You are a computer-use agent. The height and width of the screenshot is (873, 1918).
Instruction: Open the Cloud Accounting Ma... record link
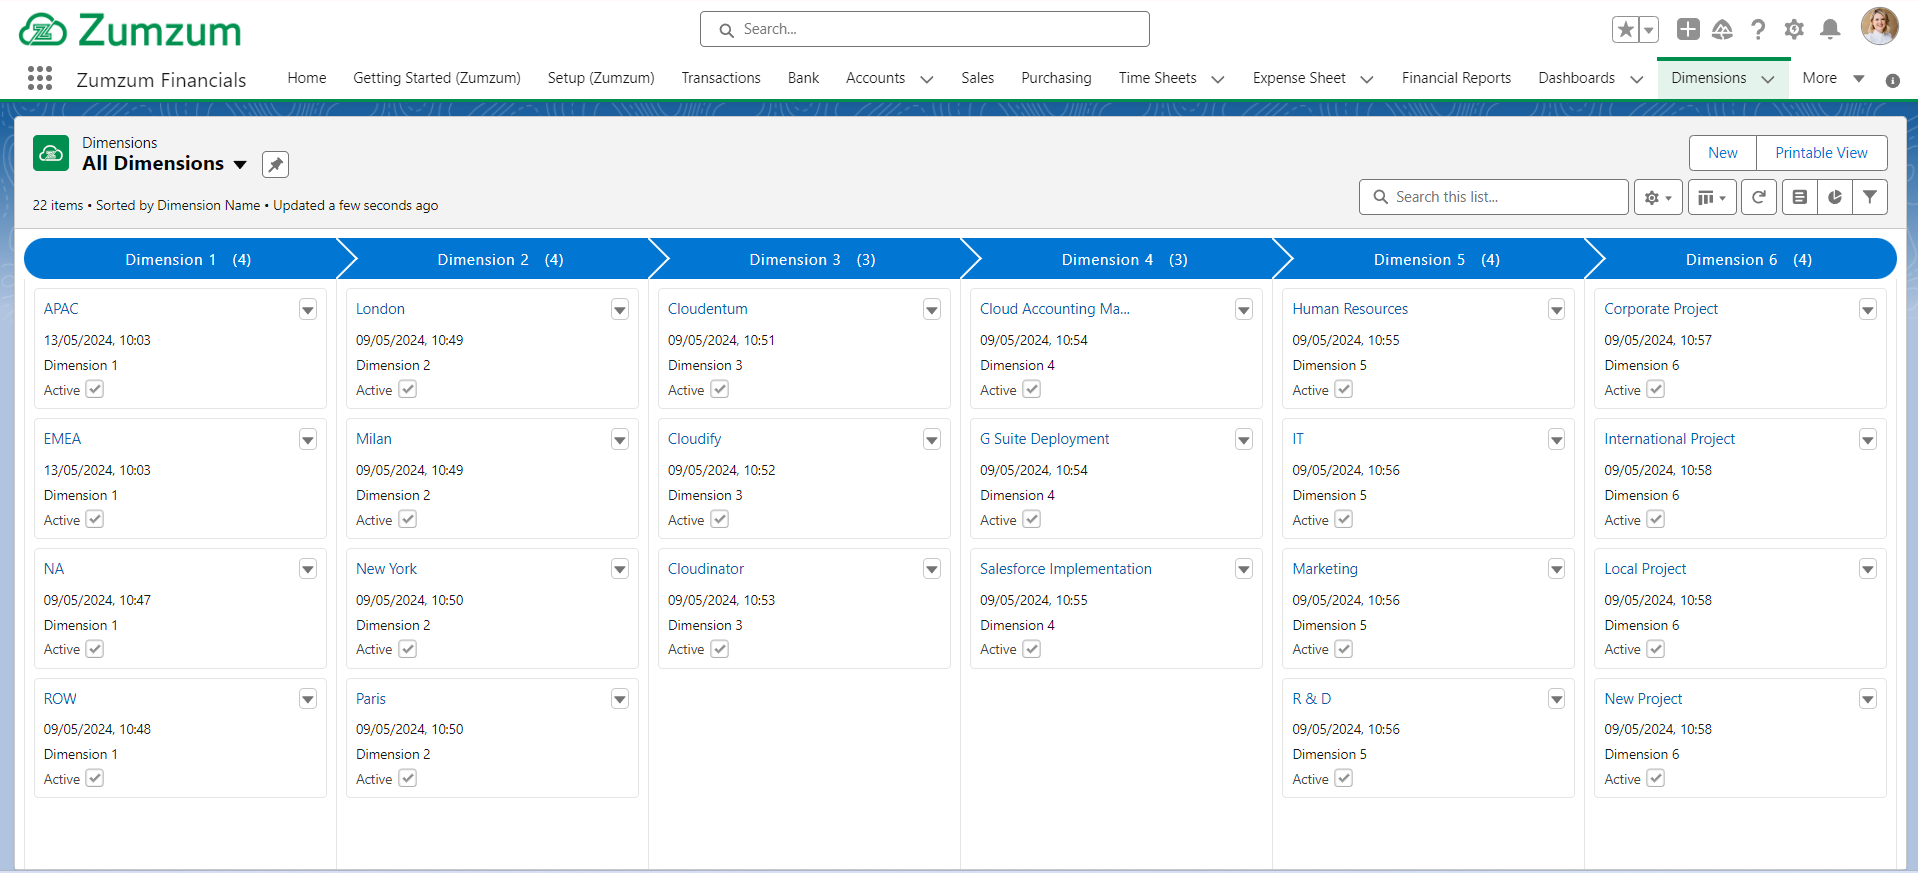point(1055,309)
